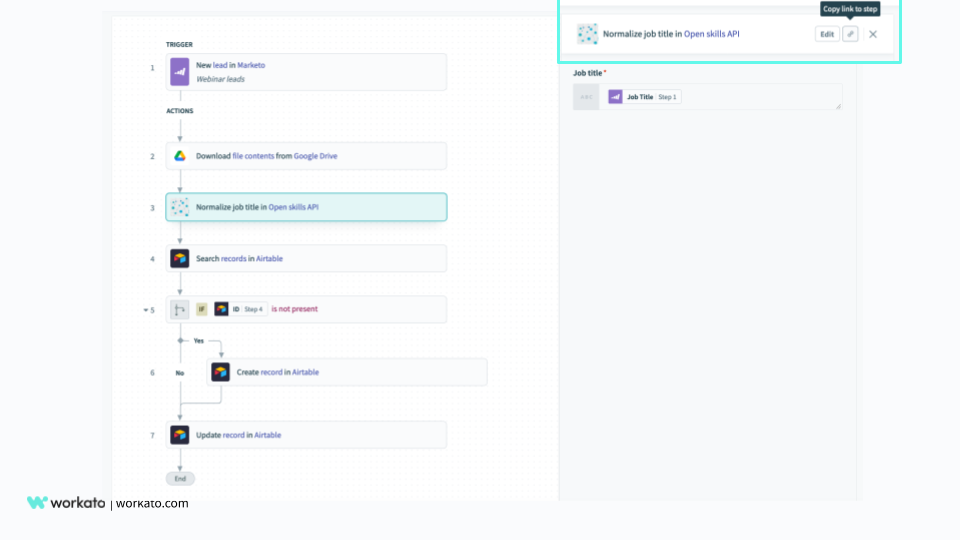Select step 3 Normalize job title card
Viewport: 960px width, 540px height.
(306, 207)
